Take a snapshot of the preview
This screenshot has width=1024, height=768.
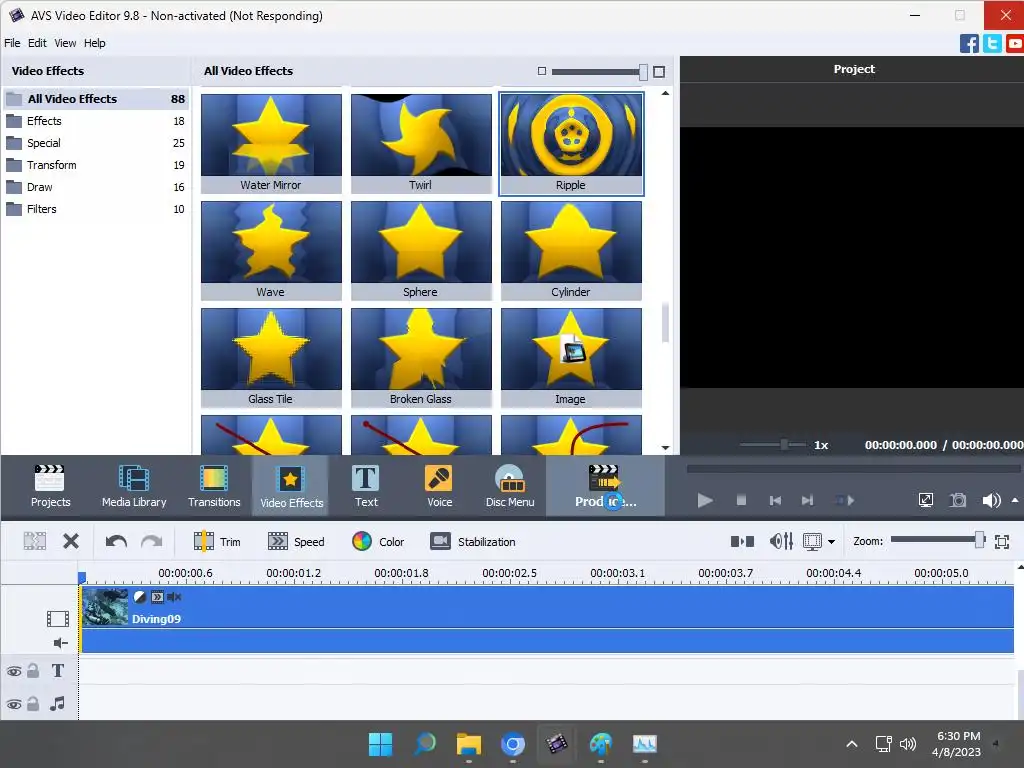958,500
